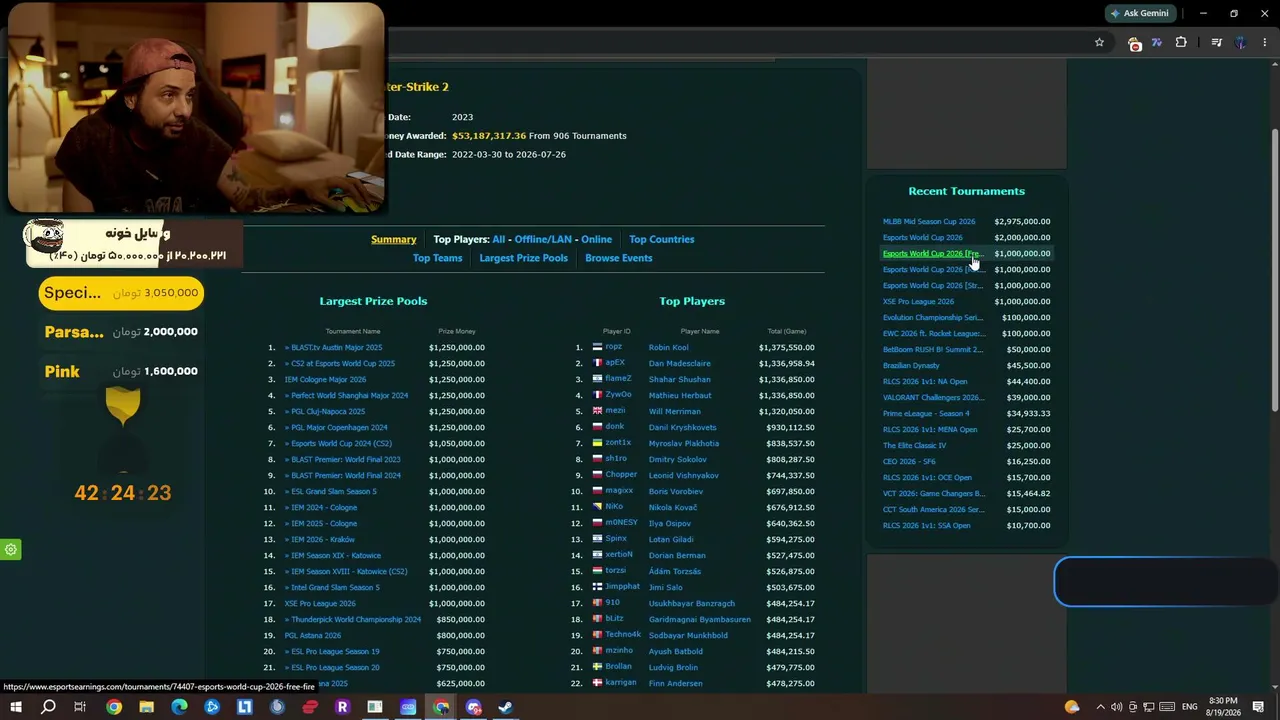This screenshot has width=1280, height=720.
Task: Open the Chrome profile avatar
Action: tap(1241, 42)
